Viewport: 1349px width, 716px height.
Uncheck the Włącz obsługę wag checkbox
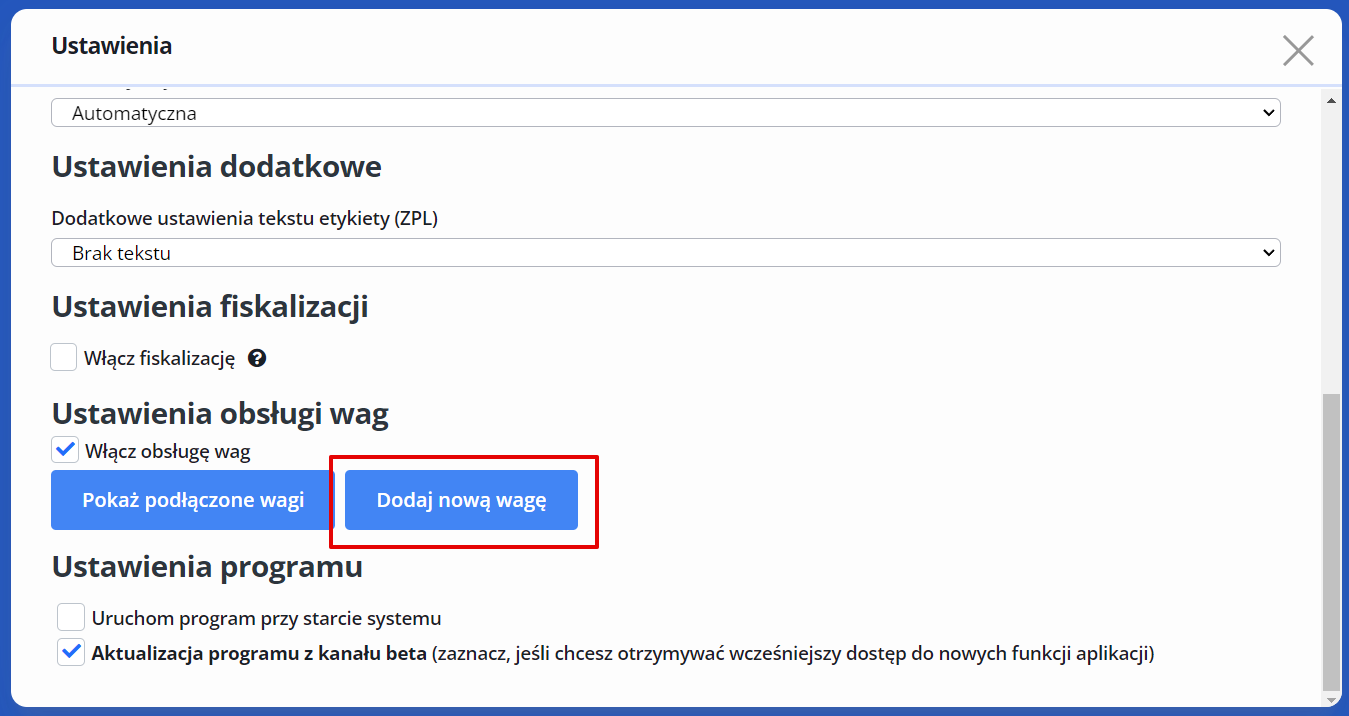pyautogui.click(x=65, y=450)
